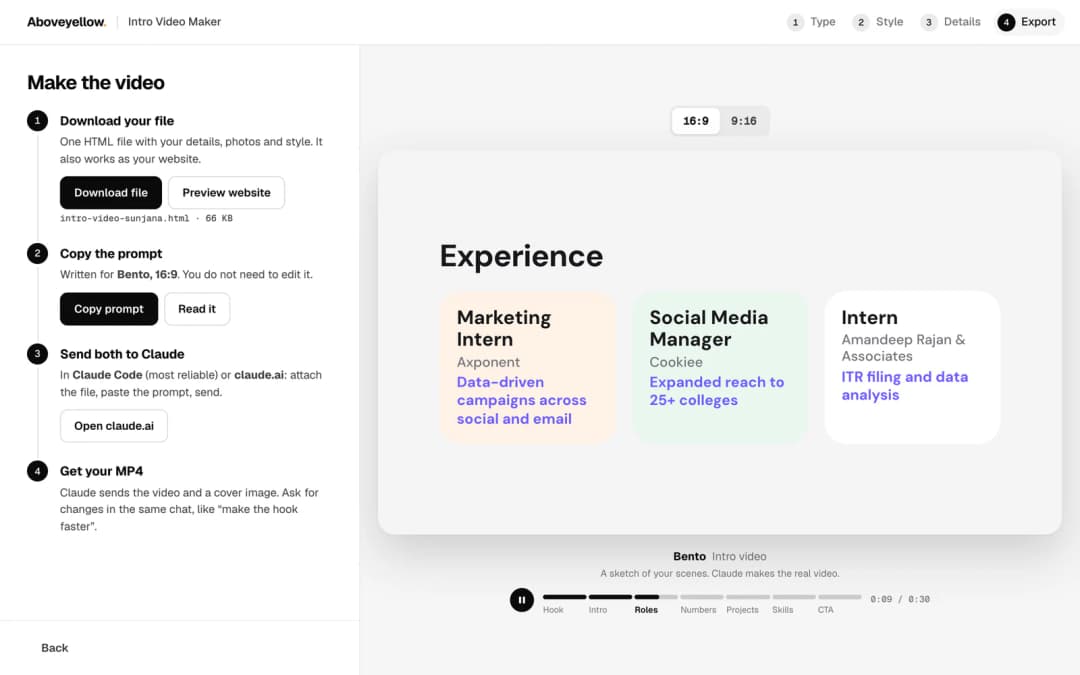Jump to the Skills scene segment
The width and height of the screenshot is (1080, 675).
793,602
